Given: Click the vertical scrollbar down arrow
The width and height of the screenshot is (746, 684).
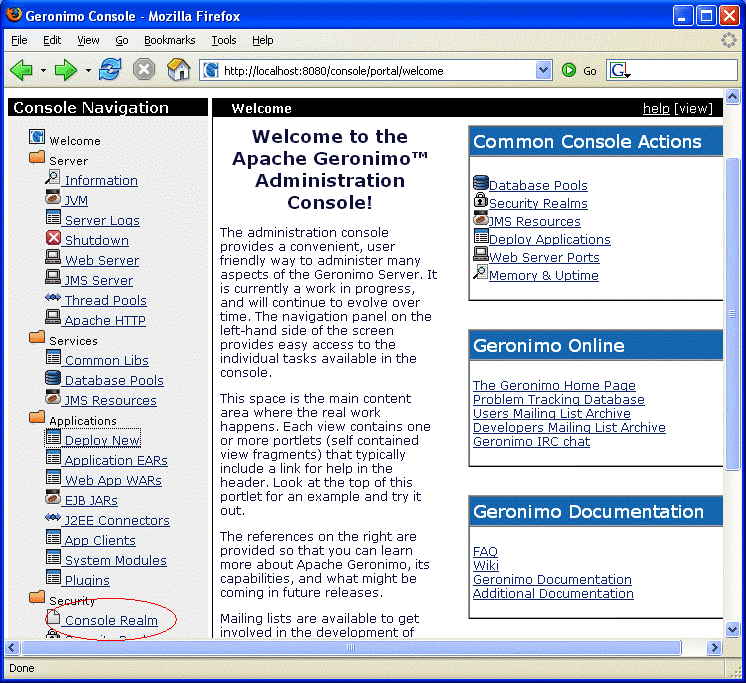Looking at the screenshot, I should tap(733, 629).
